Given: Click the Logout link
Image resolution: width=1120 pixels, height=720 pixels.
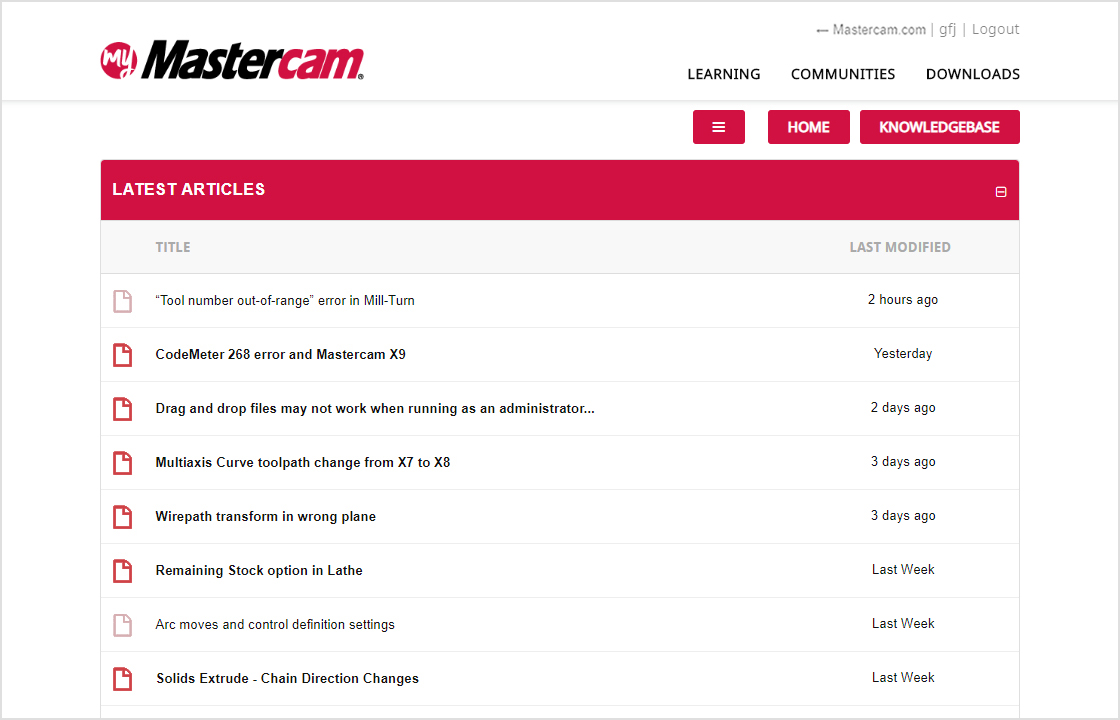Looking at the screenshot, I should pos(996,30).
